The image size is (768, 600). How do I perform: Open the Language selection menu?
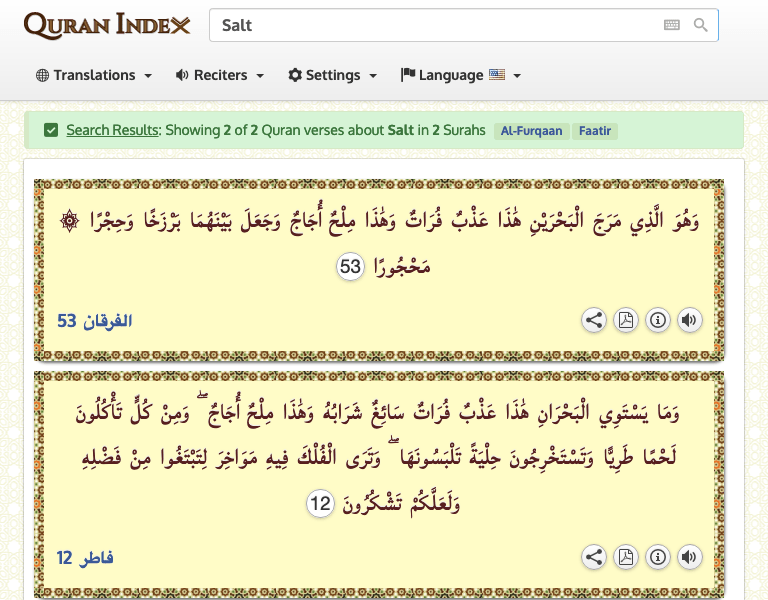pyautogui.click(x=460, y=75)
